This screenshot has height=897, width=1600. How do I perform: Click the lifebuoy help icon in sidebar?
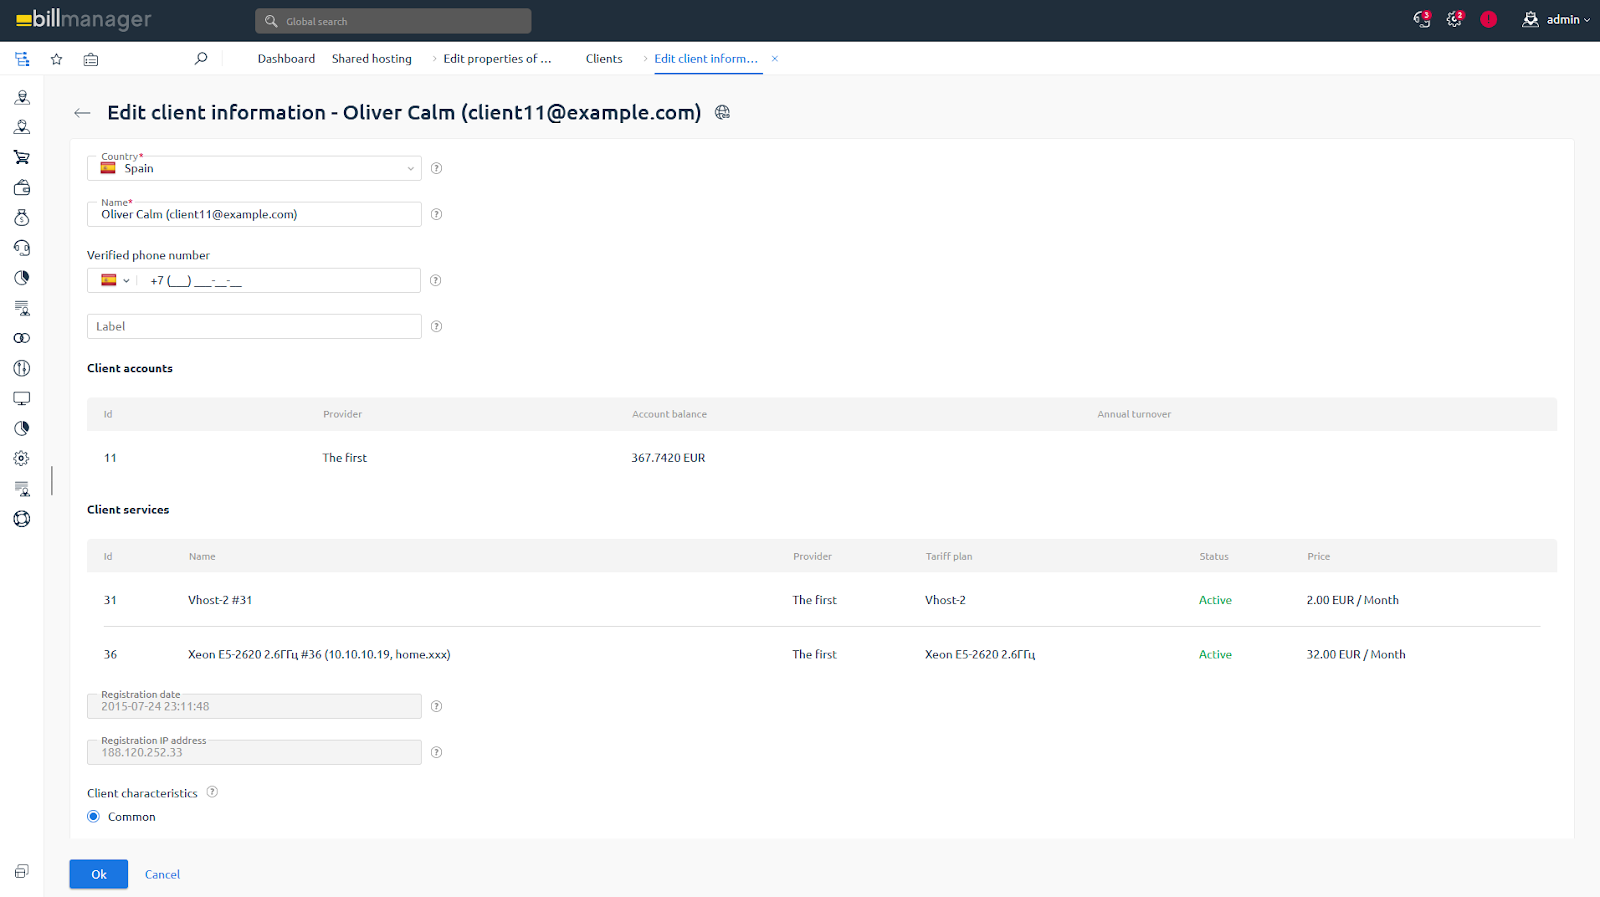pyautogui.click(x=21, y=519)
